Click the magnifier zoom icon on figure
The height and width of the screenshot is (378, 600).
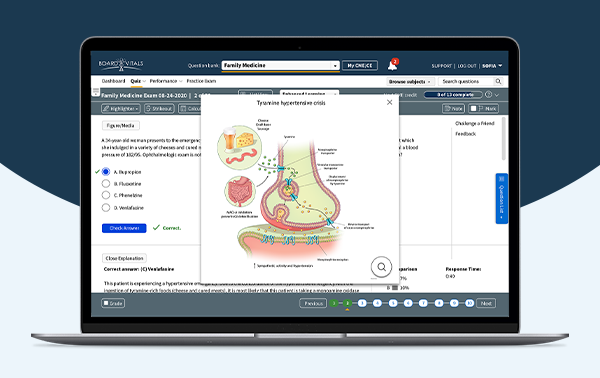[x=381, y=267]
